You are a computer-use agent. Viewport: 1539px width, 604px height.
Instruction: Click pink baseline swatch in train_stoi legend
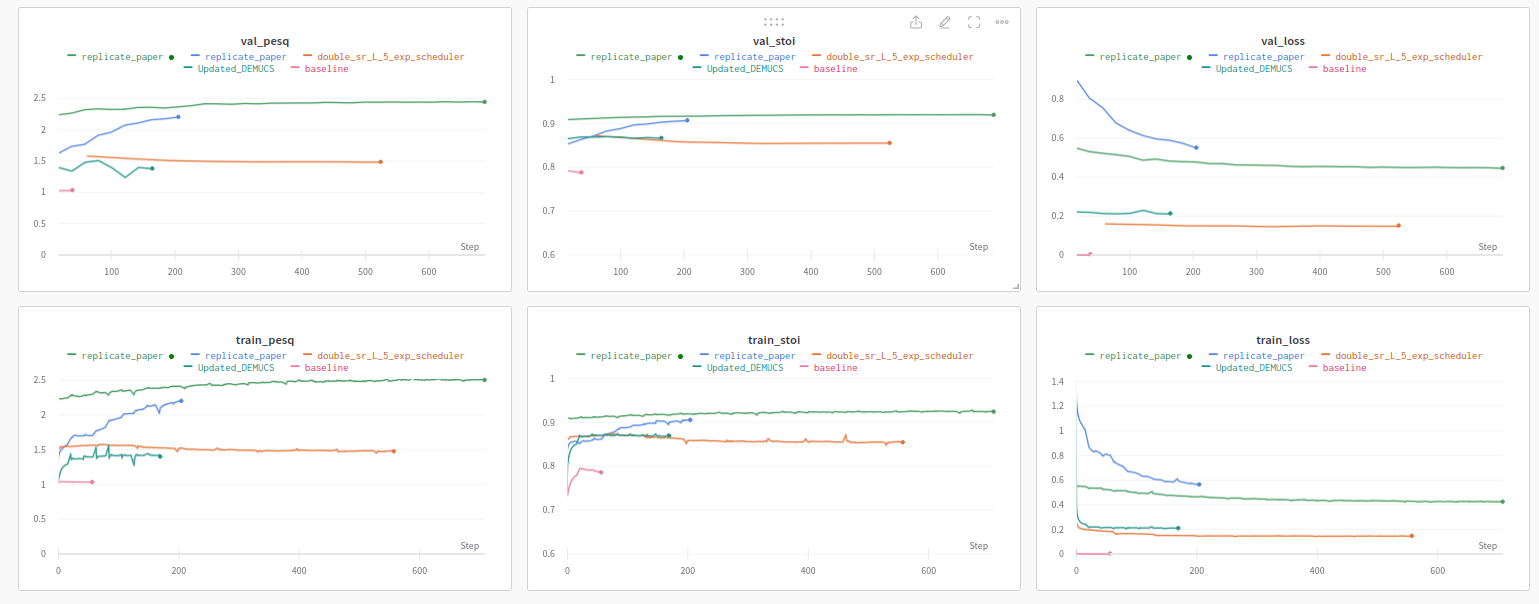pos(802,368)
